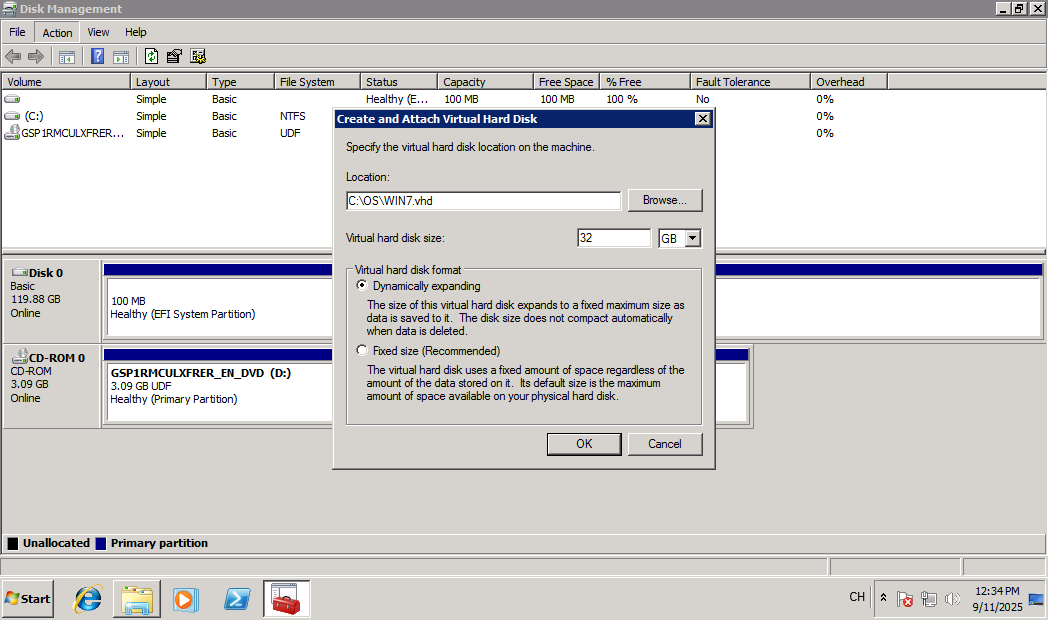Click the Help icon in the toolbar
Image resolution: width=1048 pixels, height=620 pixels.
(98, 56)
